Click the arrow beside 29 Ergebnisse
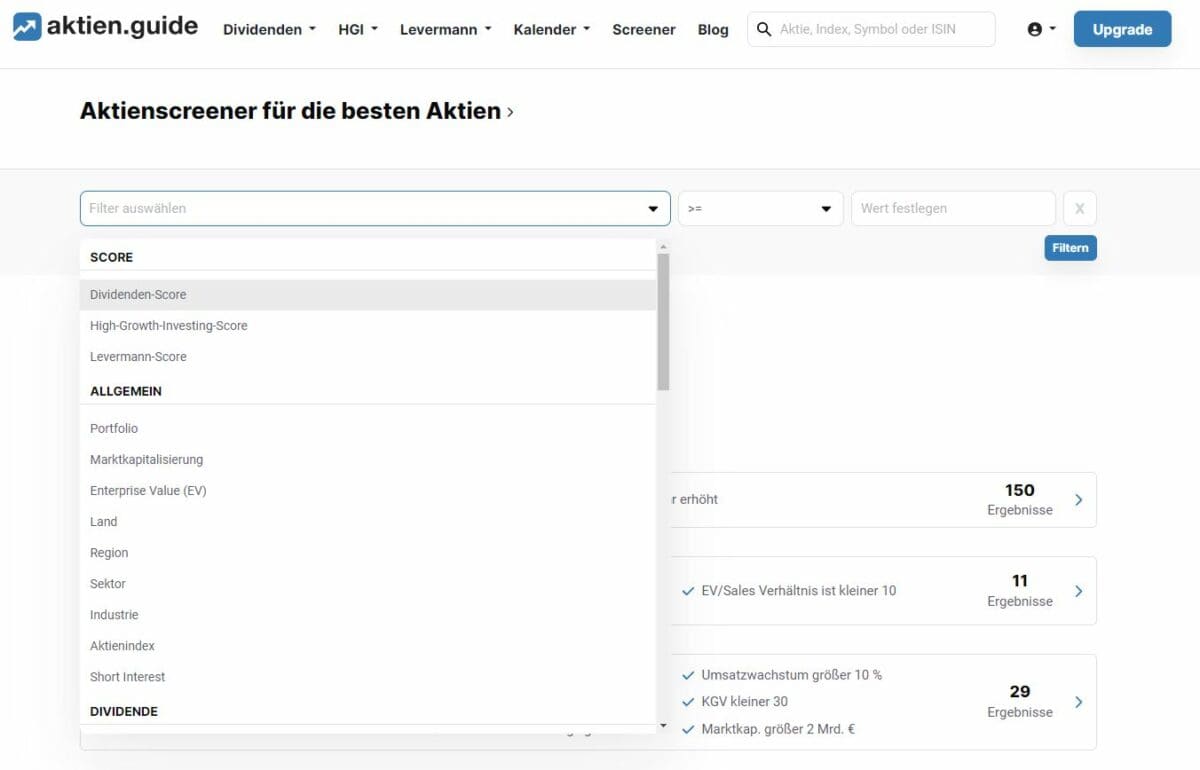 tap(1078, 702)
